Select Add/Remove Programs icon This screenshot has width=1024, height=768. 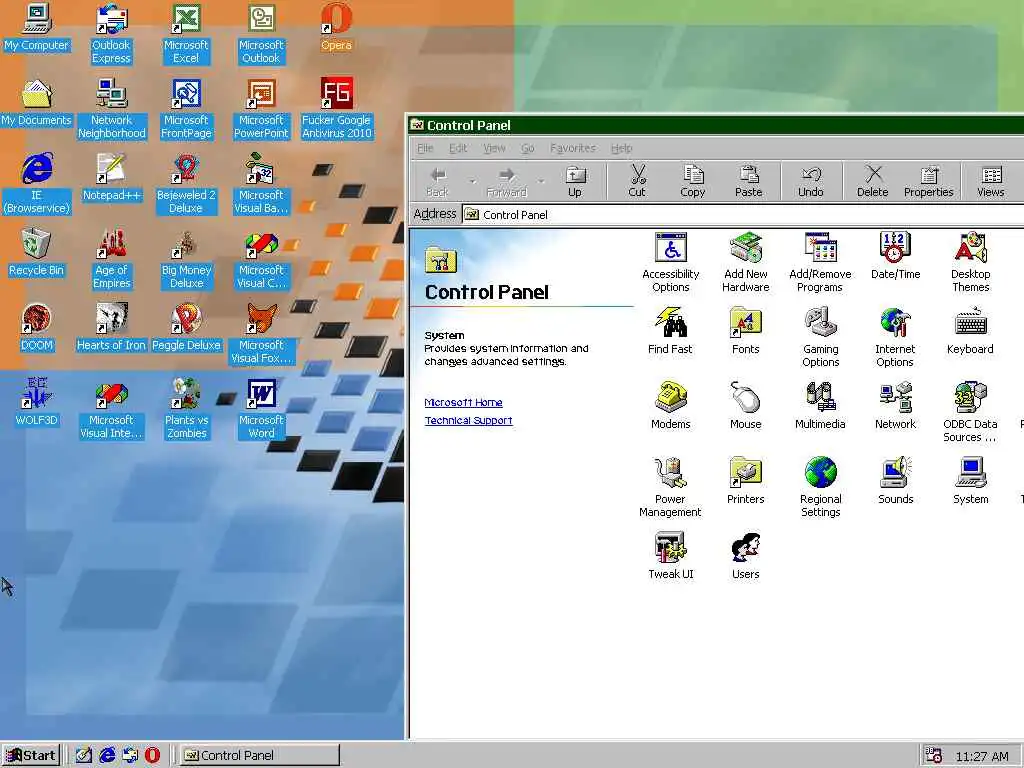(x=820, y=262)
